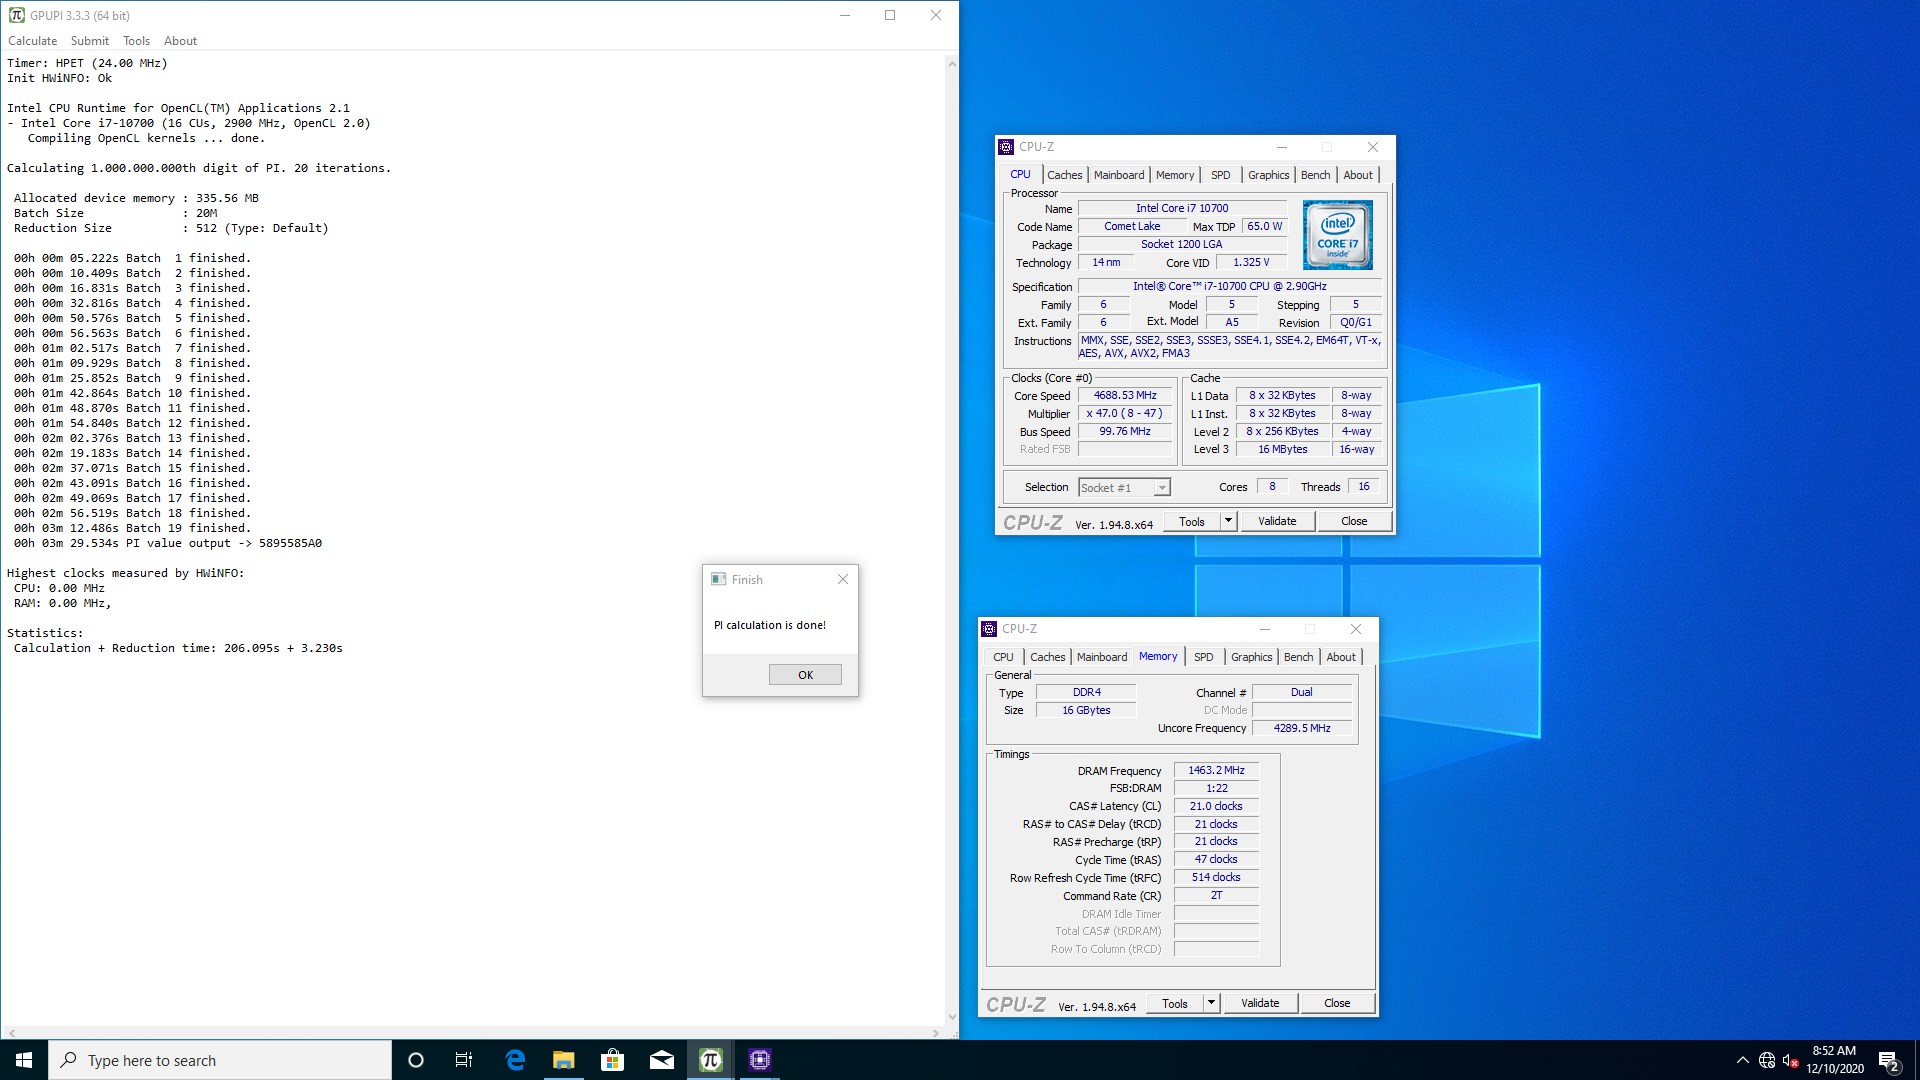Select SPD tab in bottom CPU-Z window

tap(1204, 657)
